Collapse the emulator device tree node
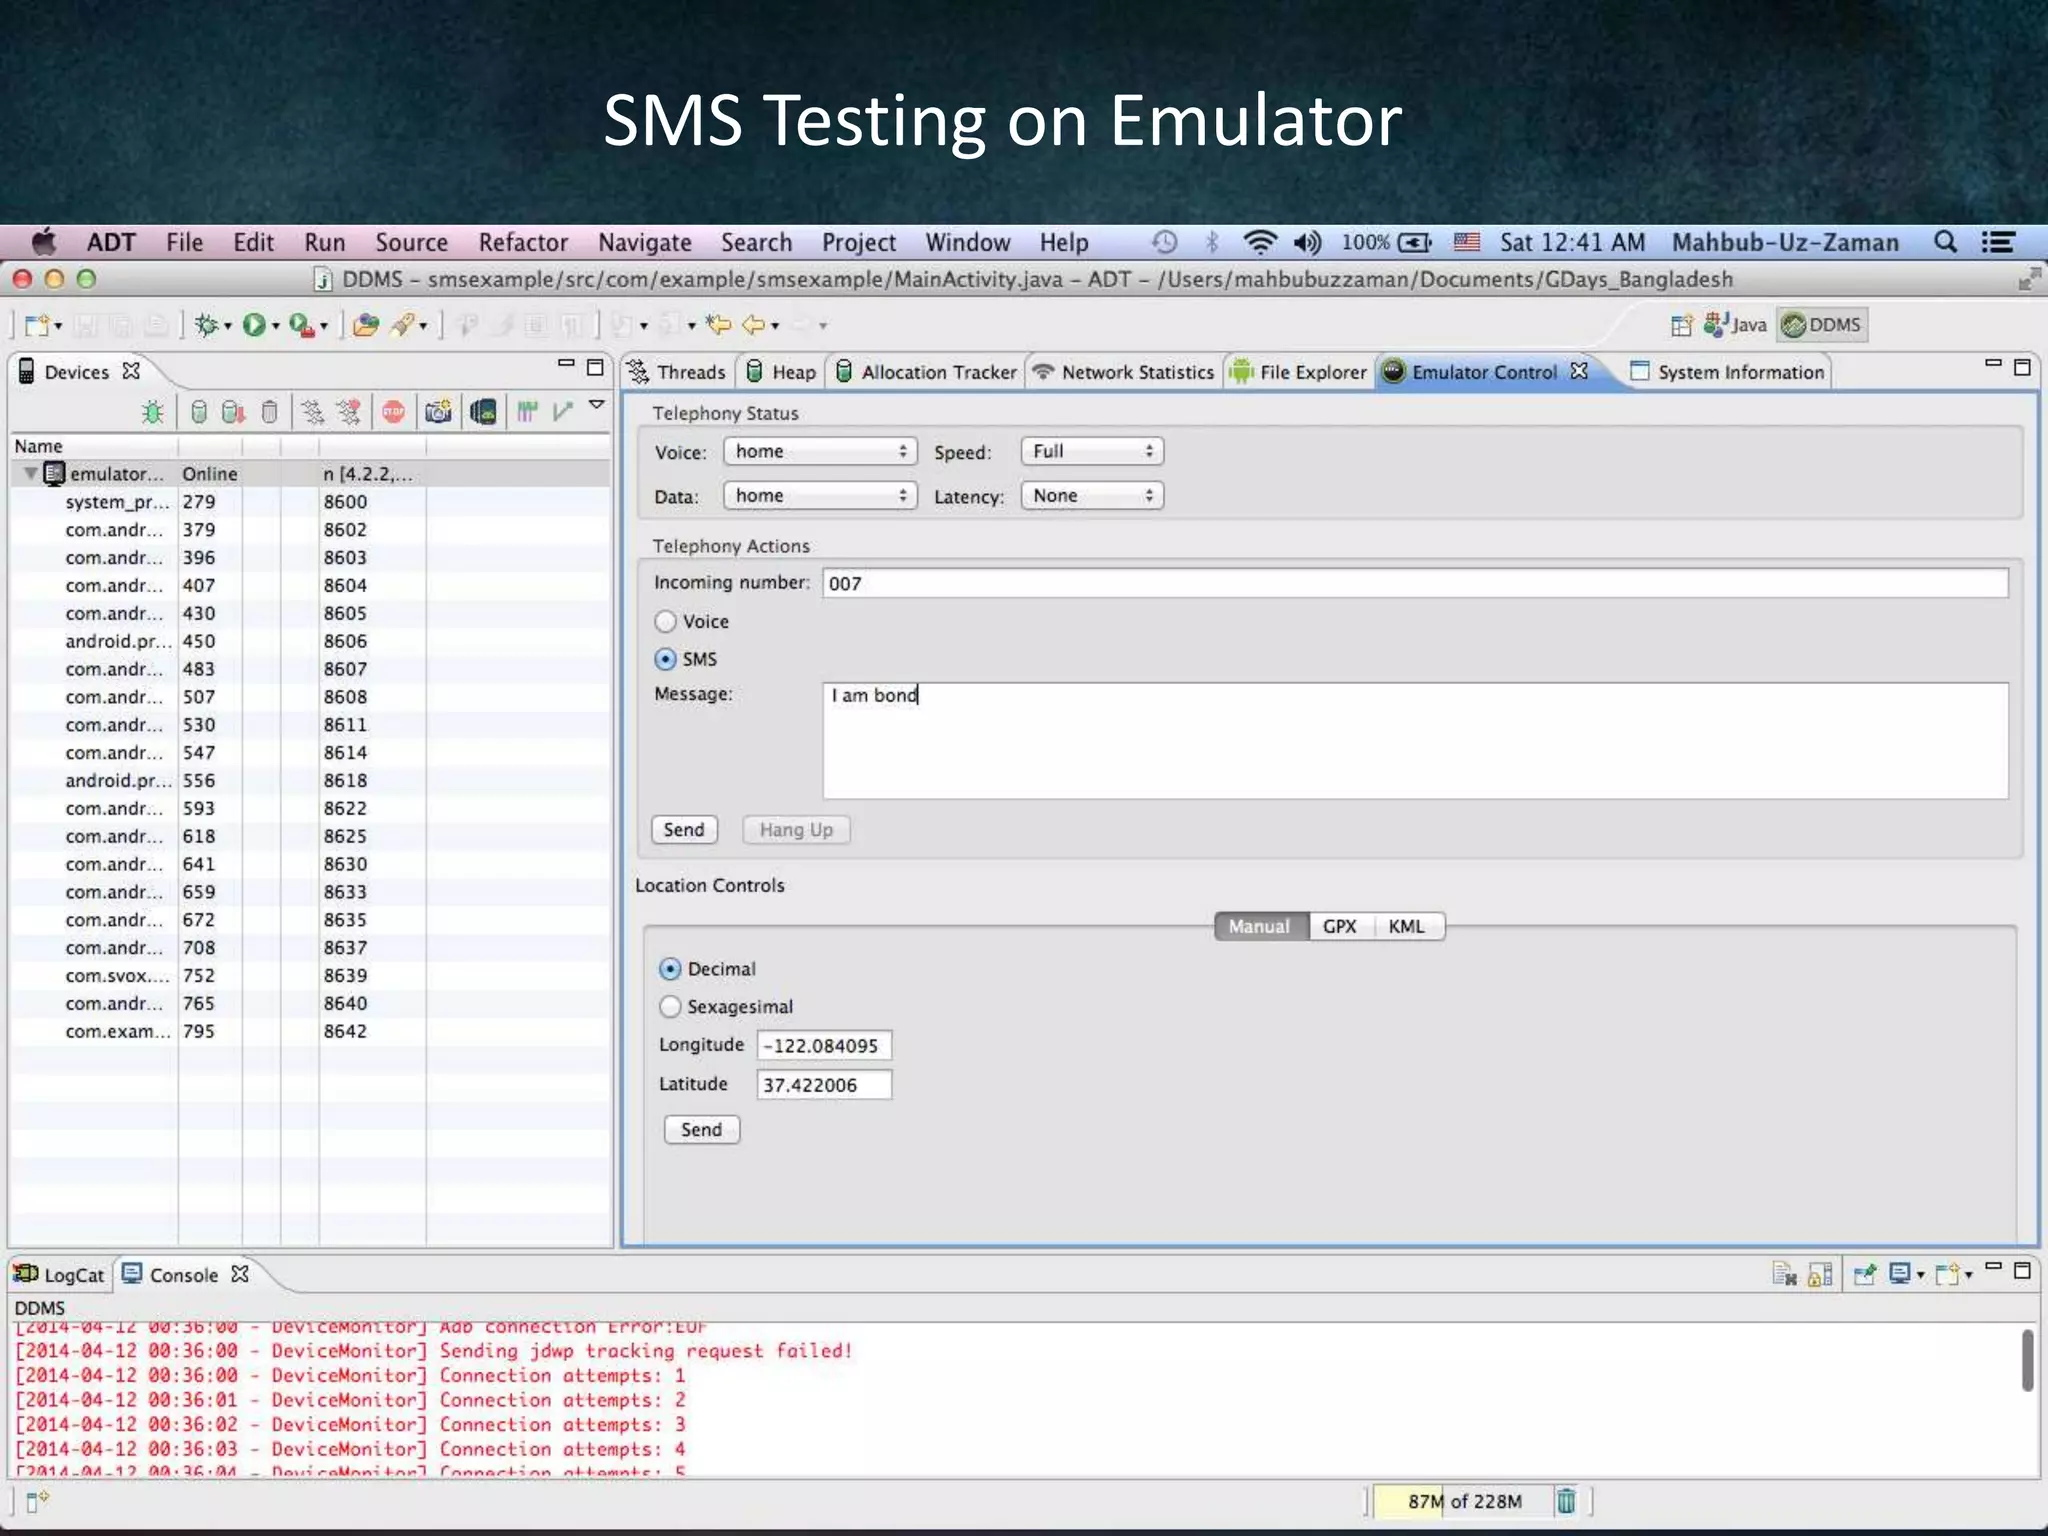 pyautogui.click(x=31, y=473)
